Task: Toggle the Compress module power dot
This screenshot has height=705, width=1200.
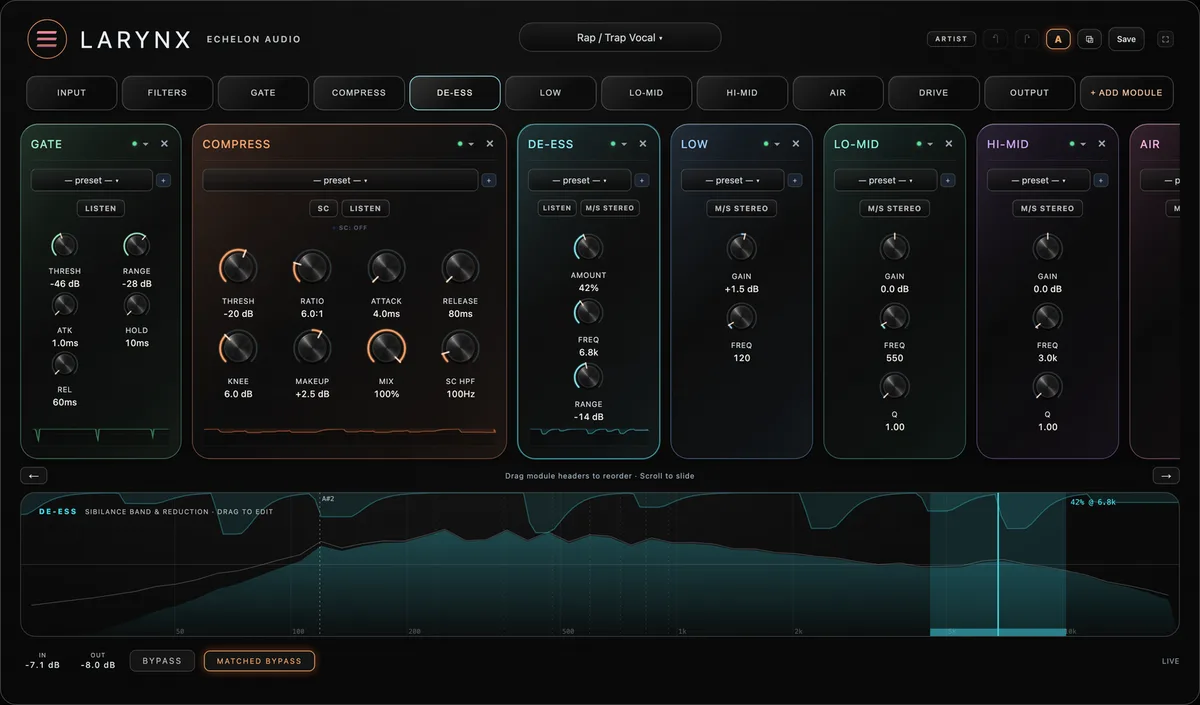Action: point(460,144)
